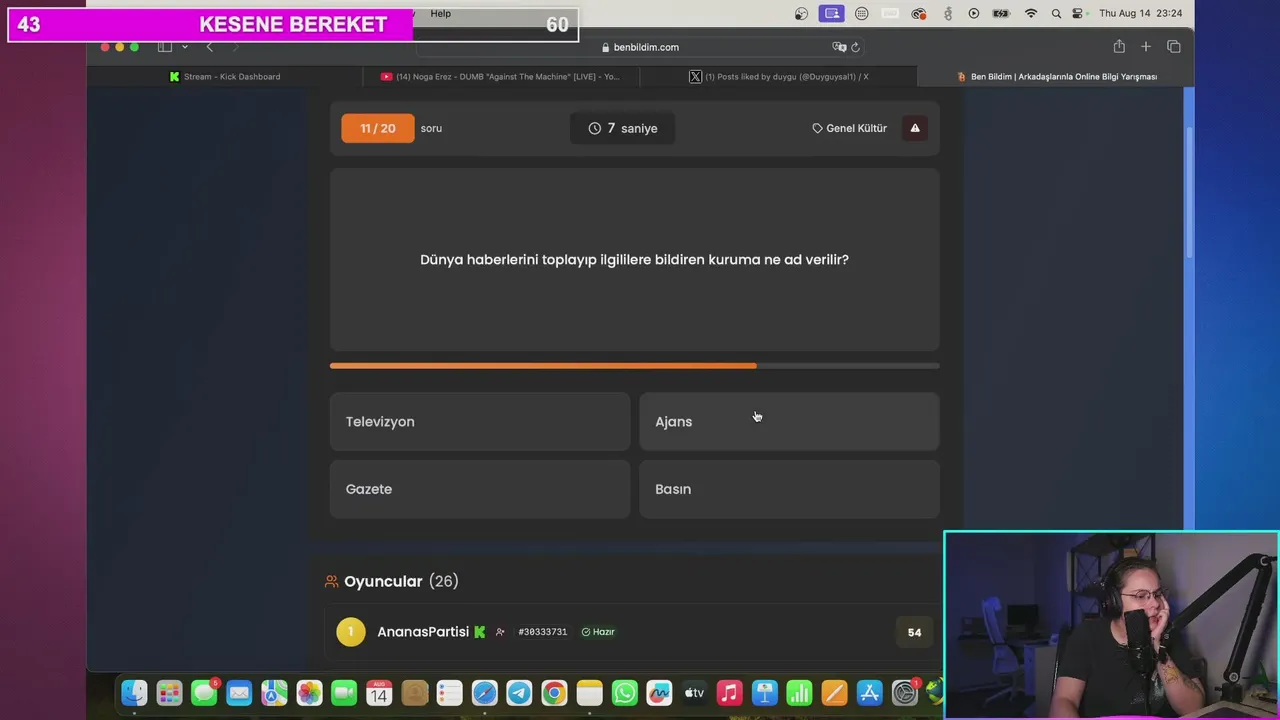
Task: Select the Ben Bildim quiz tab
Action: (x=1056, y=76)
